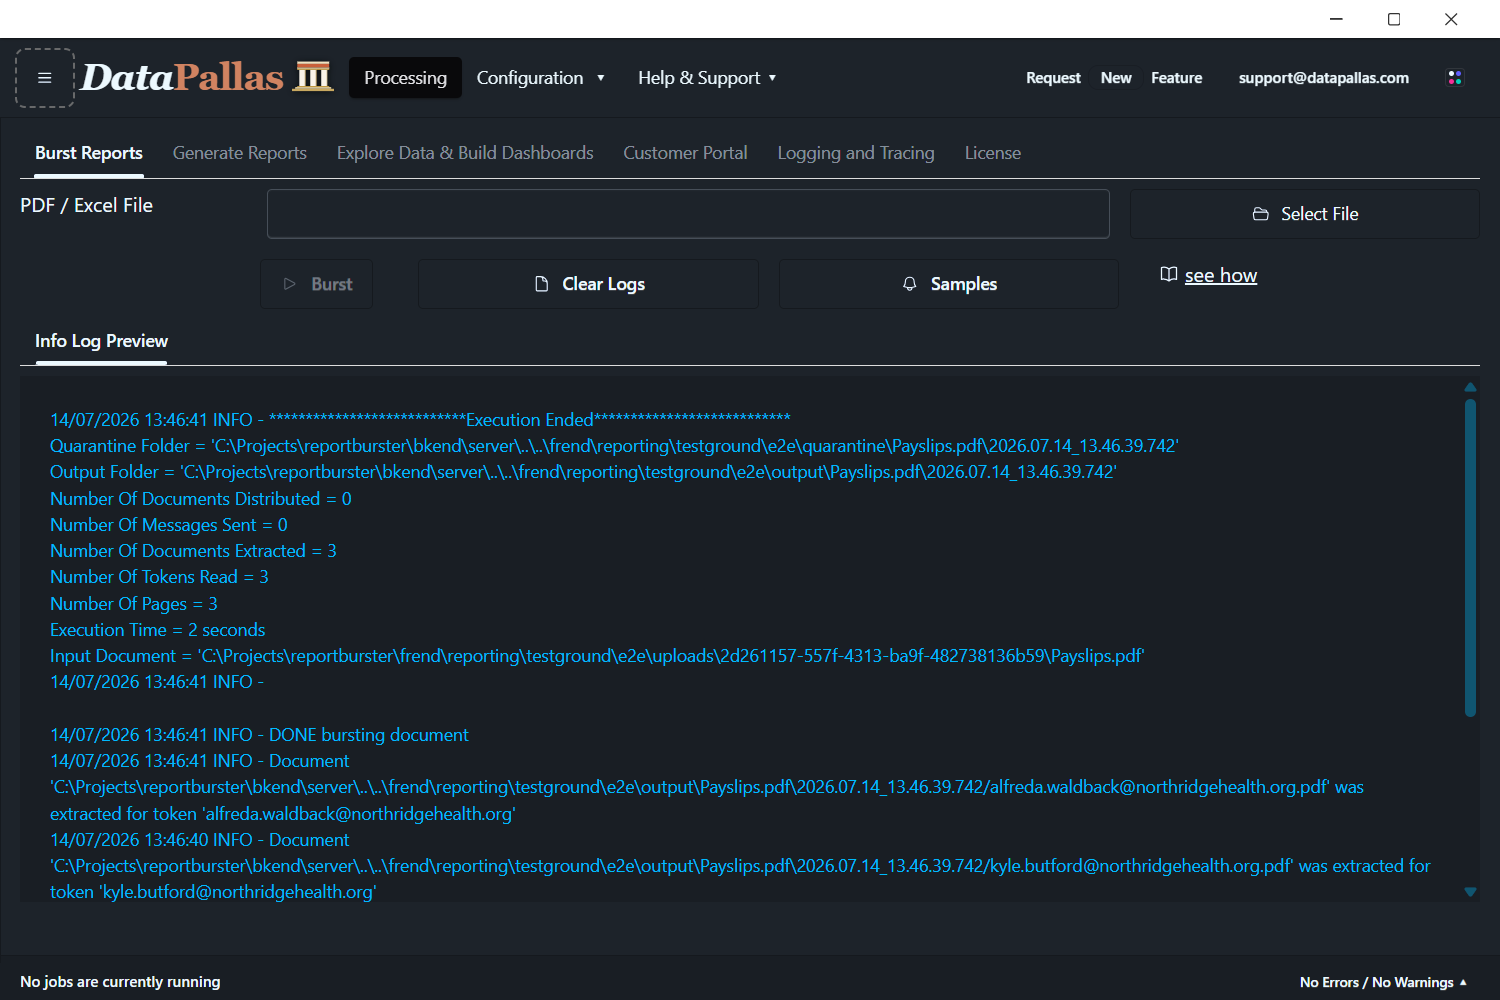Screen dimensions: 1500x1000
Task: Open the hamburger sidebar menu
Action: coord(45,78)
